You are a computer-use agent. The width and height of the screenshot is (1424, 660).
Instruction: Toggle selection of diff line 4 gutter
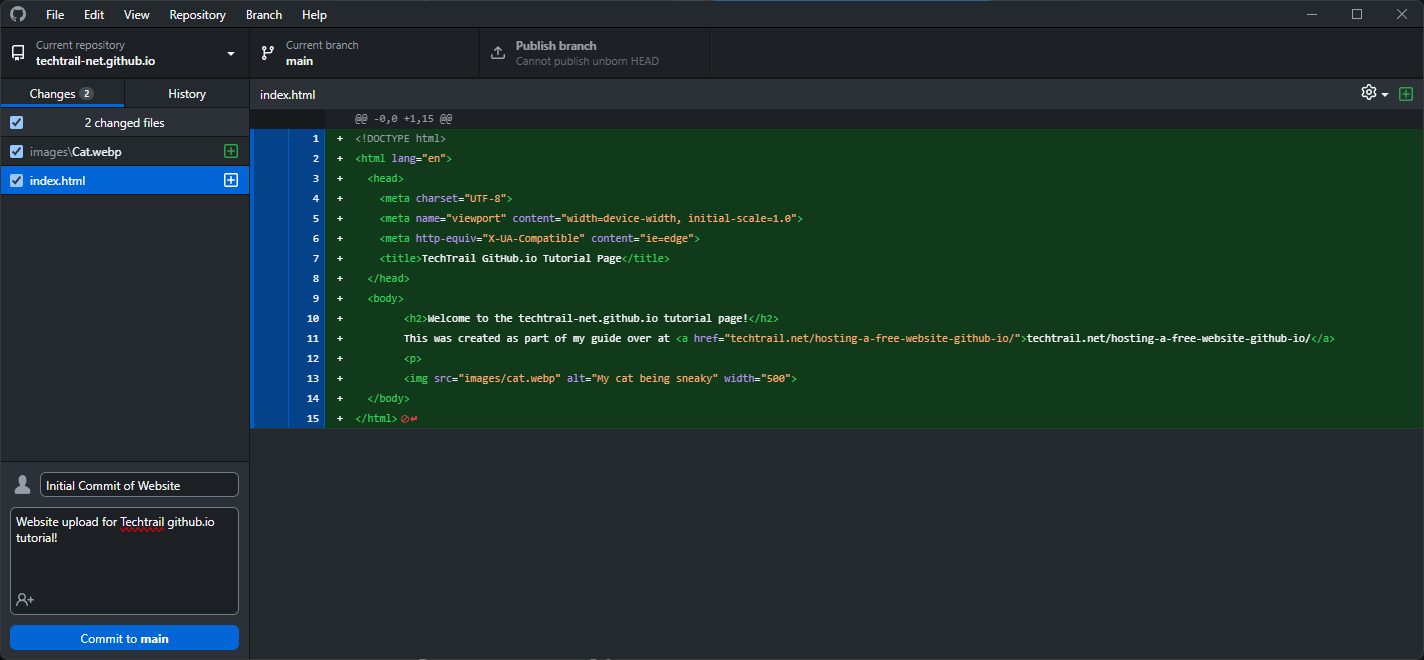288,198
